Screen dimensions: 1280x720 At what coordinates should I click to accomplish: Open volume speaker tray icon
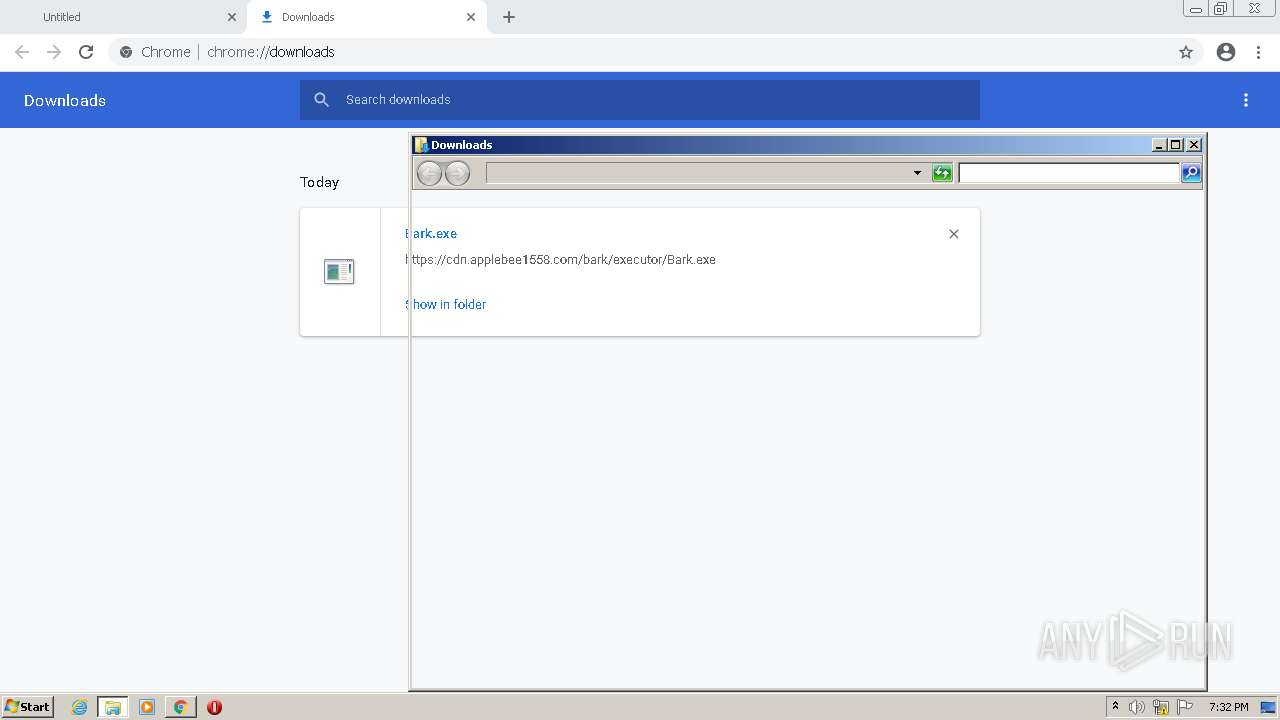(x=1137, y=707)
